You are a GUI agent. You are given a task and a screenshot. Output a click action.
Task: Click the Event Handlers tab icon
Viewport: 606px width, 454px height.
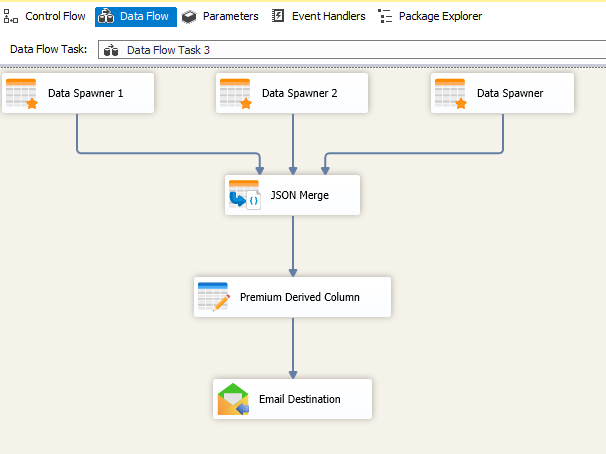pos(278,16)
